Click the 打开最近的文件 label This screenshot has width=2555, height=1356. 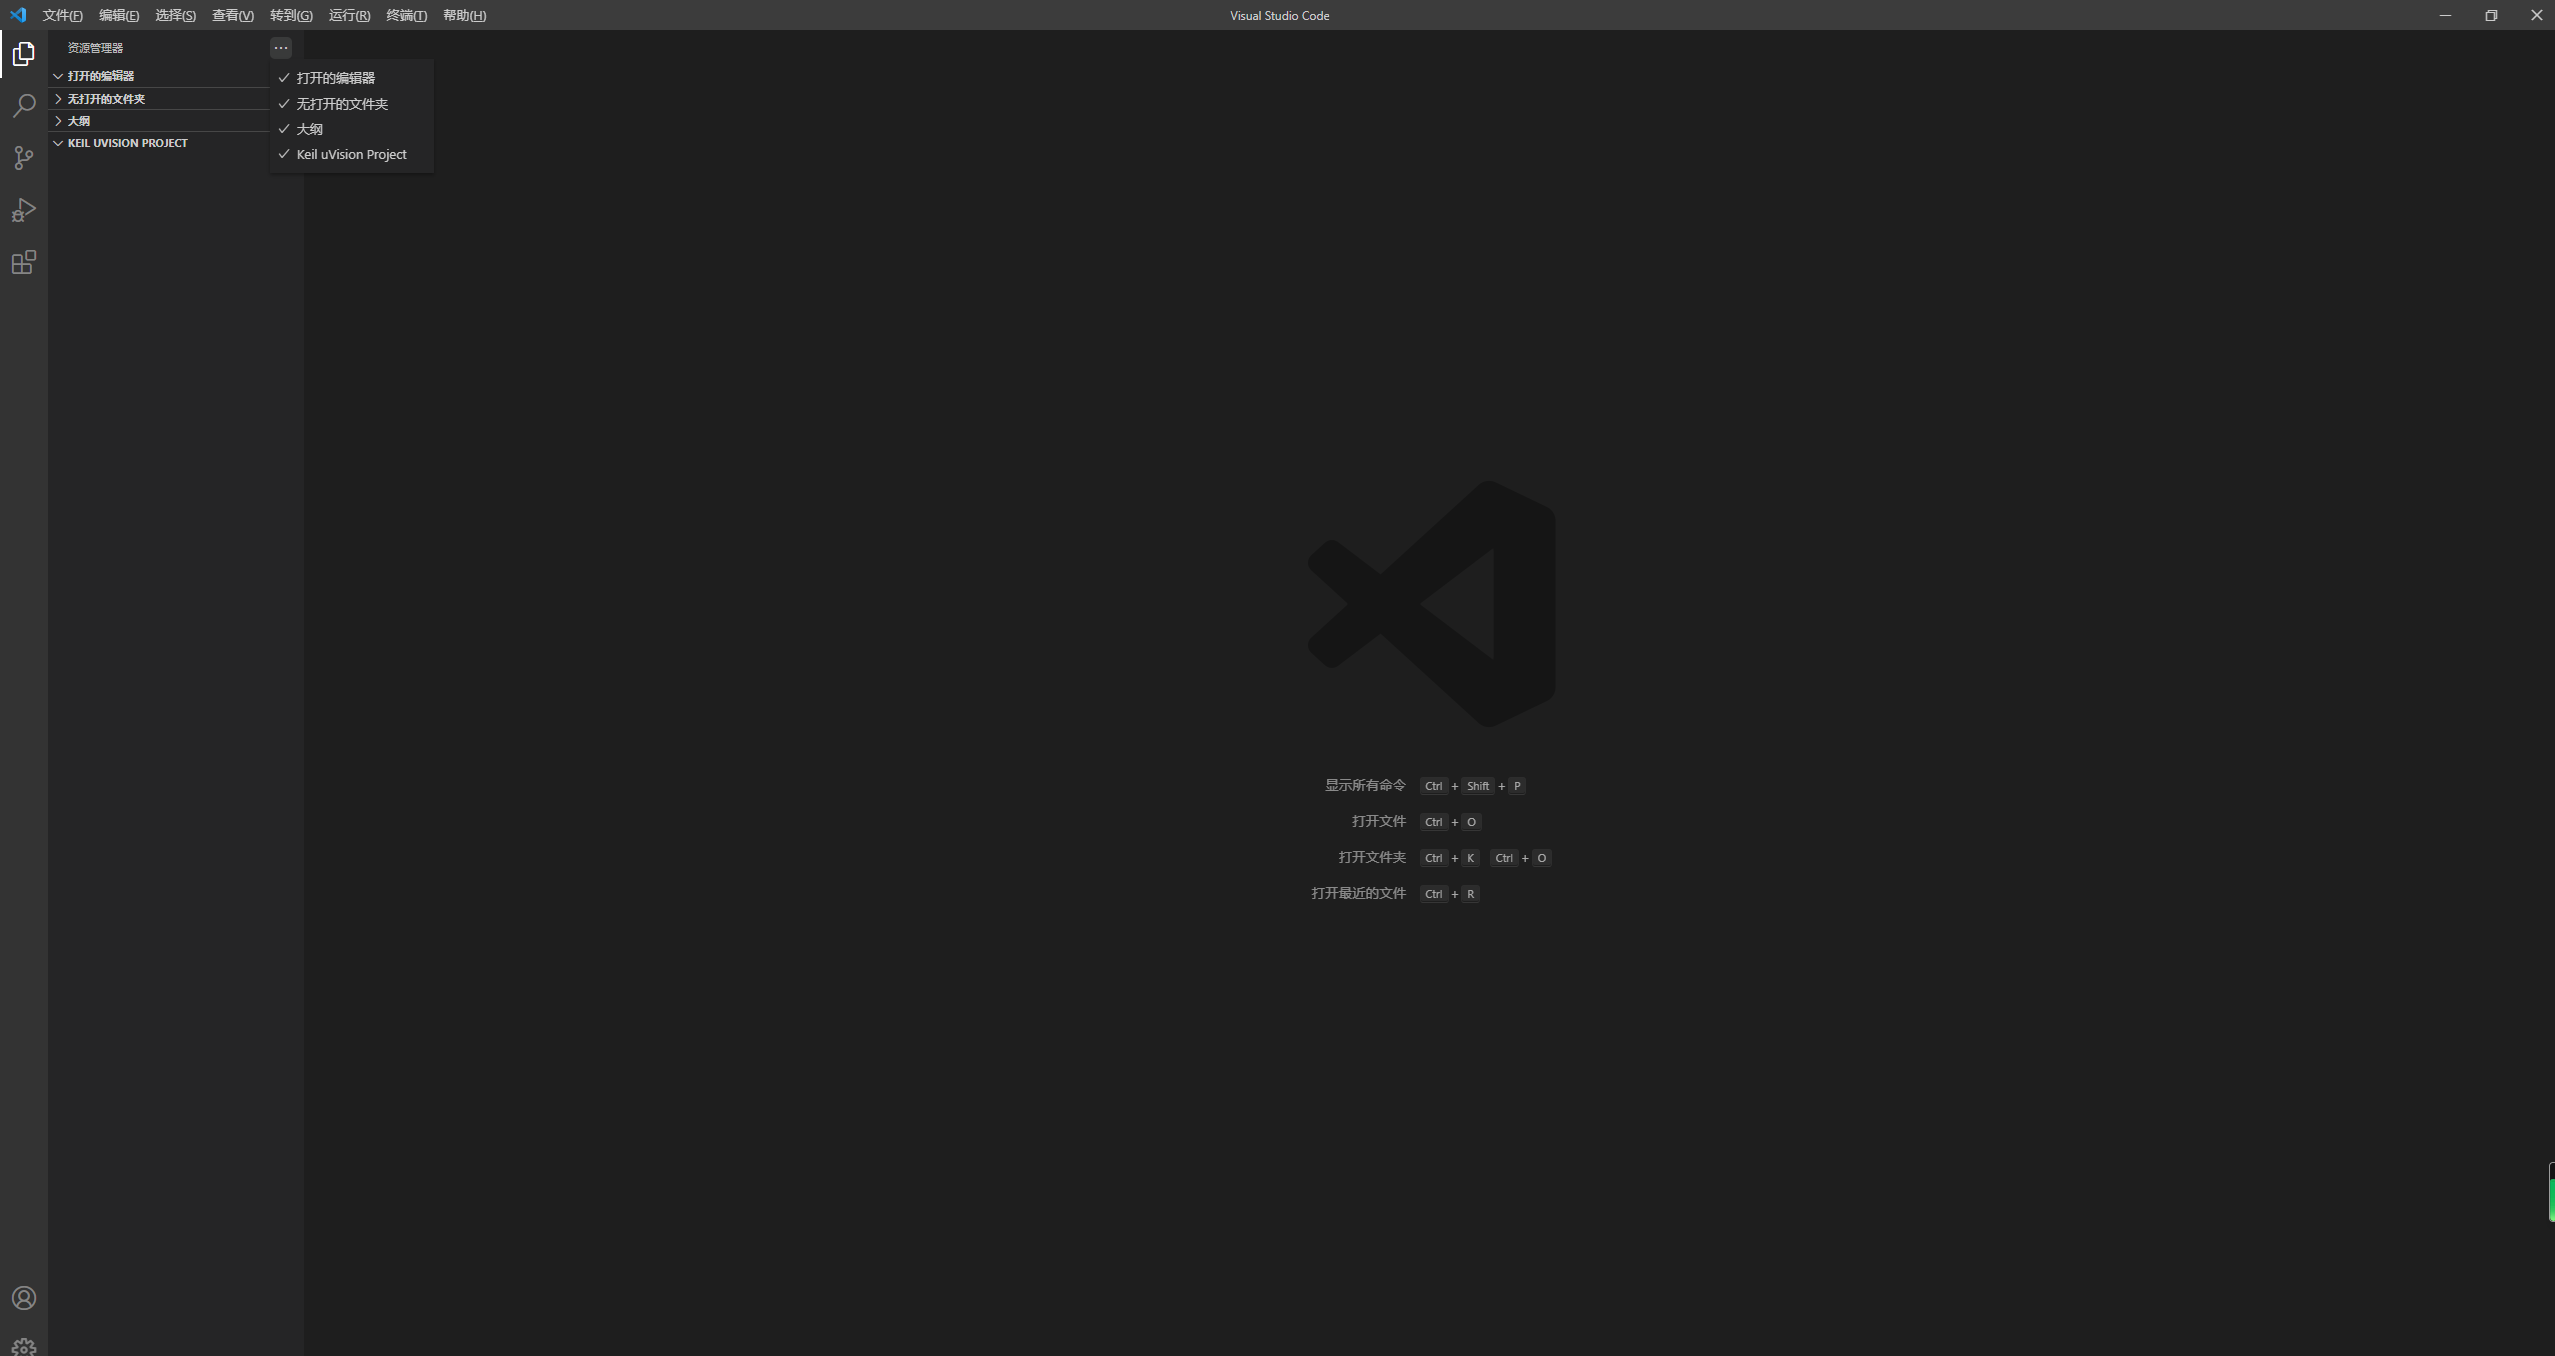pos(1358,893)
